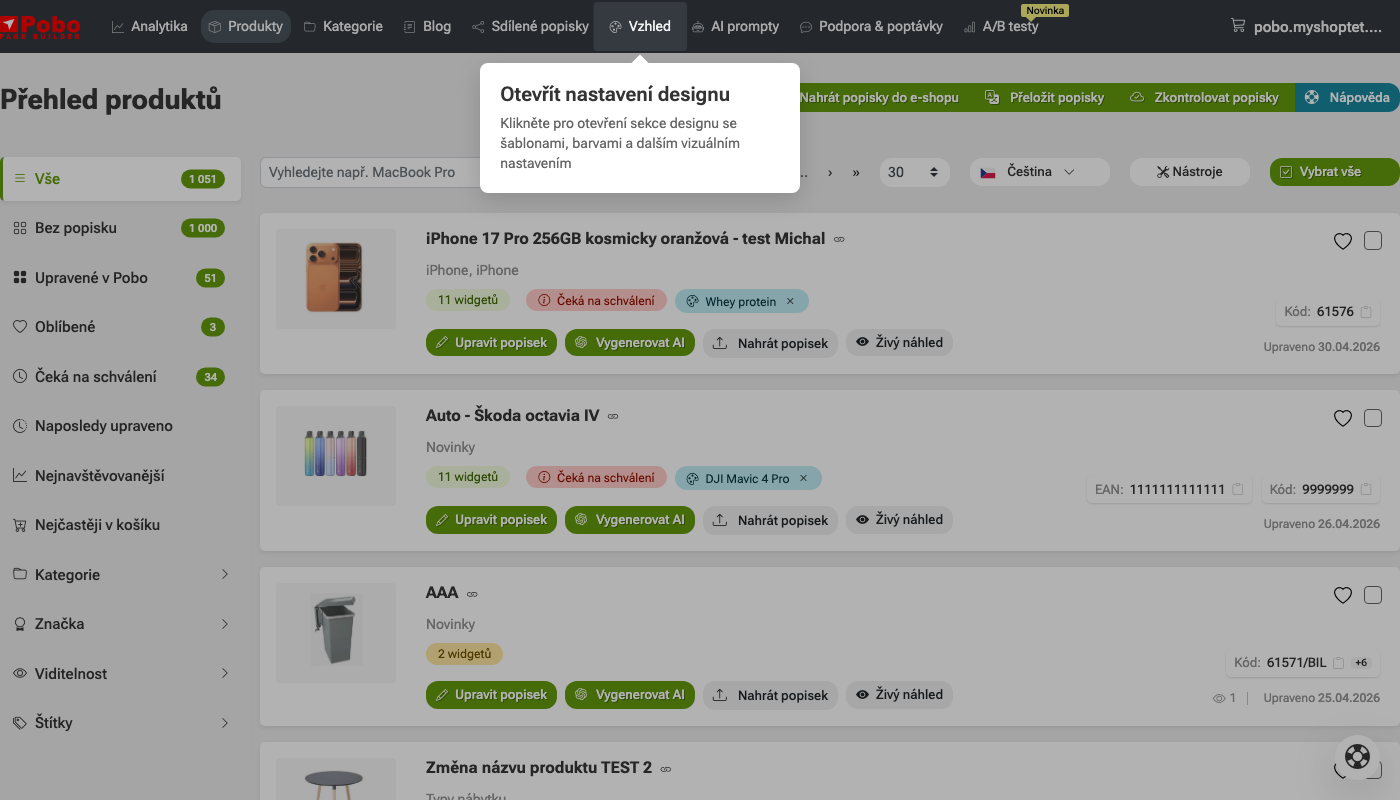Jump to the last page of products

pos(856,172)
